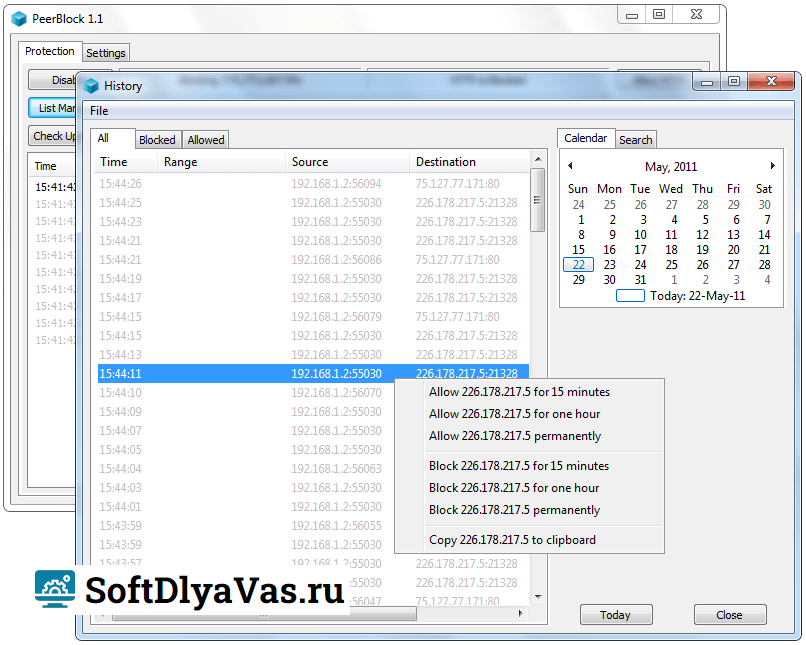Maximize the PeerBlock 1.1 window
806x645 pixels.
coord(659,15)
